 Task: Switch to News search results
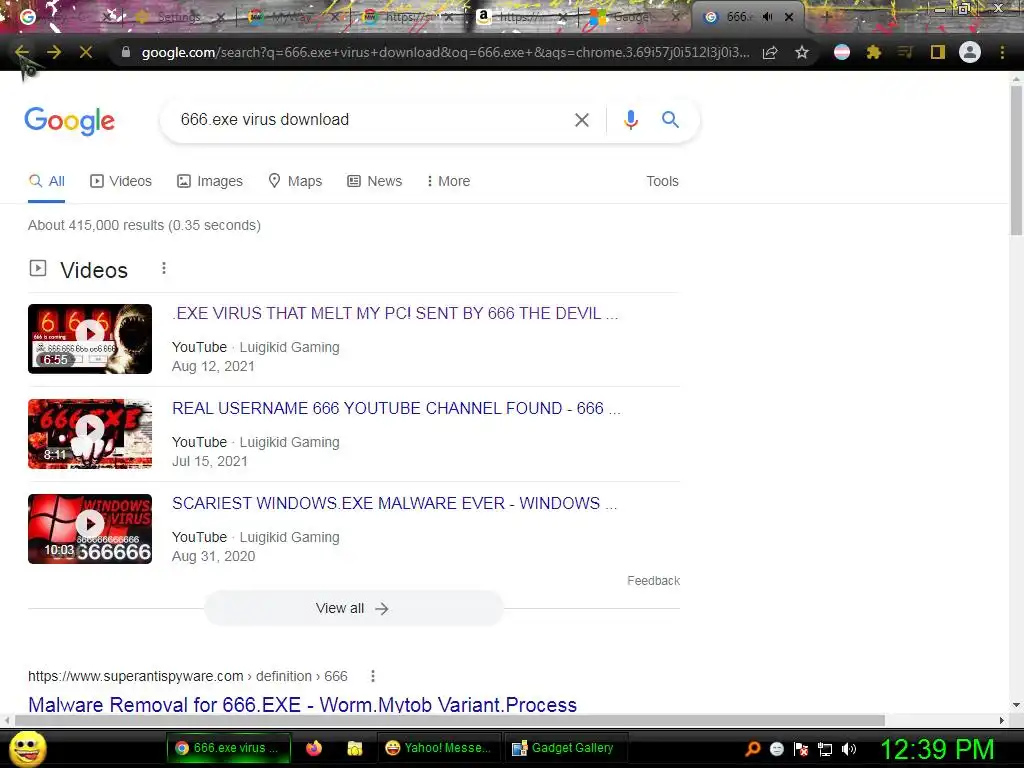pos(374,181)
